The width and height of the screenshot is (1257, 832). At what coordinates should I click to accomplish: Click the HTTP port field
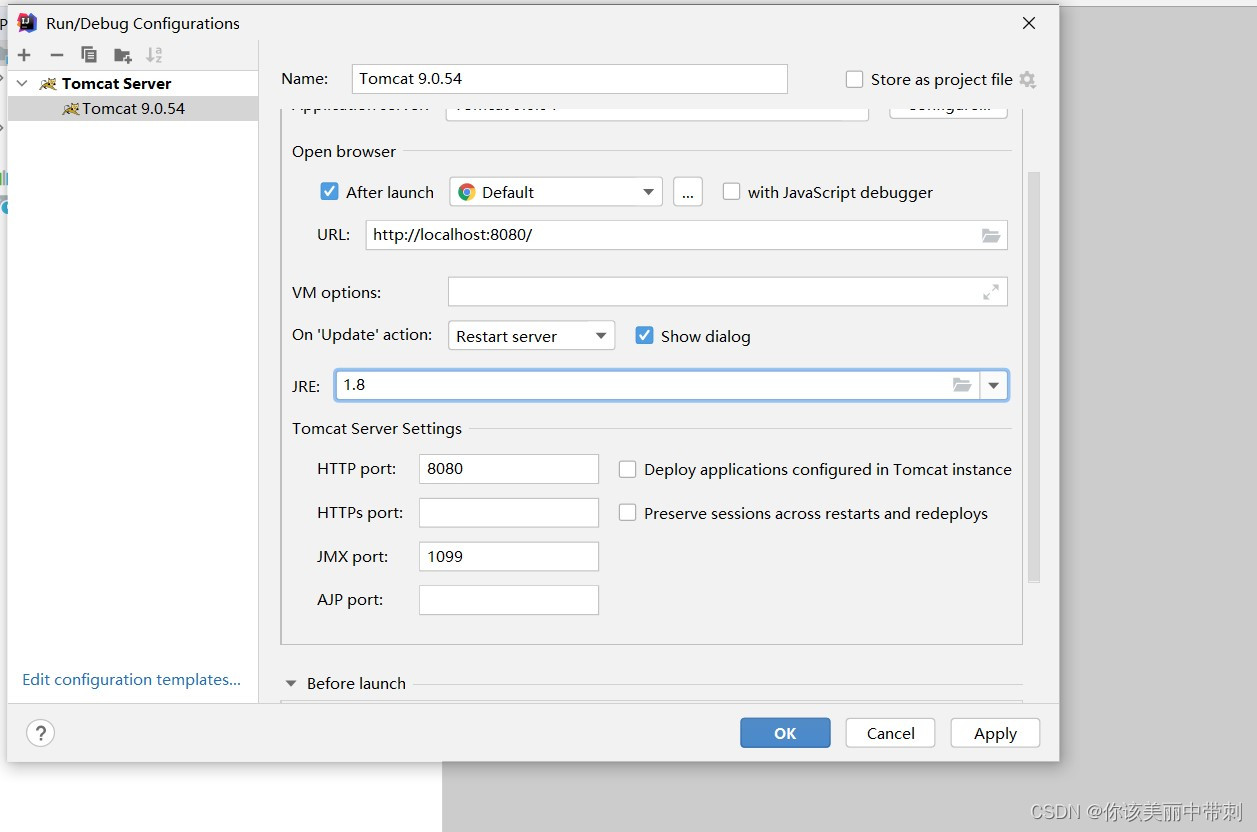click(x=508, y=468)
